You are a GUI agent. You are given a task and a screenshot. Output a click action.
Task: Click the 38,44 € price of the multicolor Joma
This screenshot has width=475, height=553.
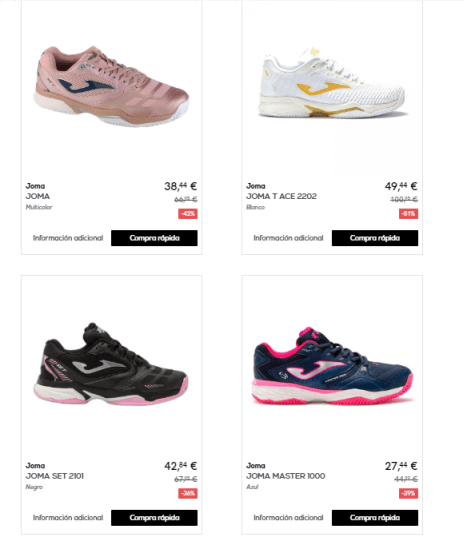[181, 186]
